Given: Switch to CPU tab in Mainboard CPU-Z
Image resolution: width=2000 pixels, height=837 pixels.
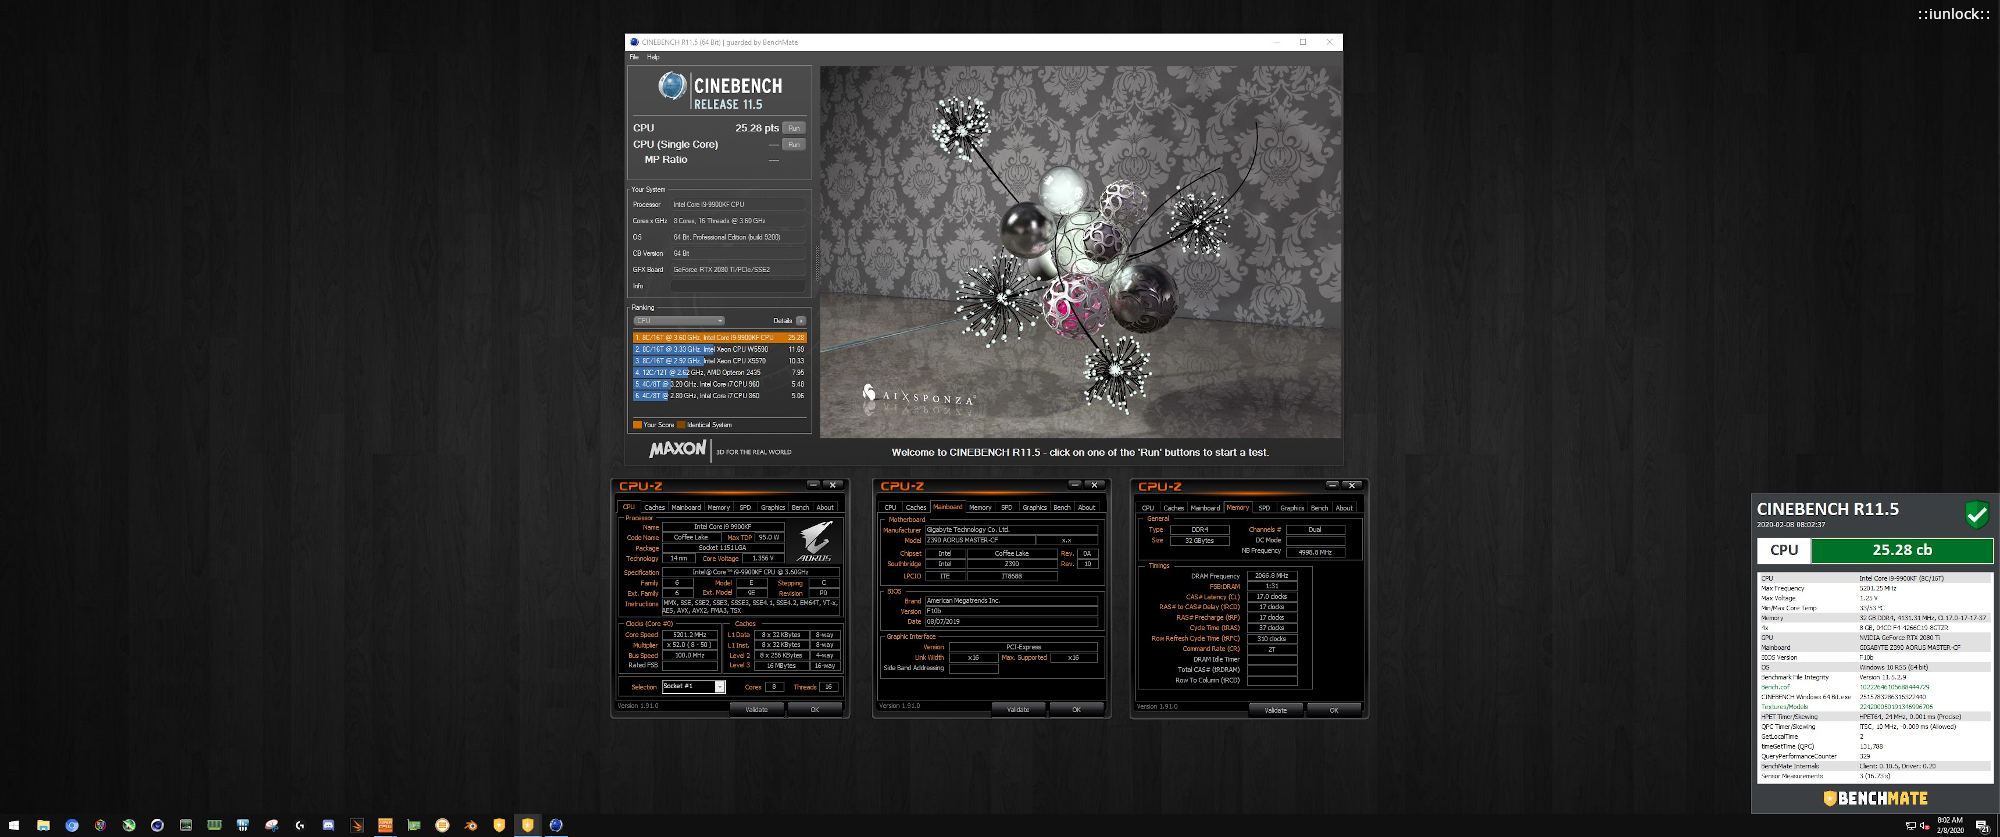Looking at the screenshot, I should [x=890, y=507].
